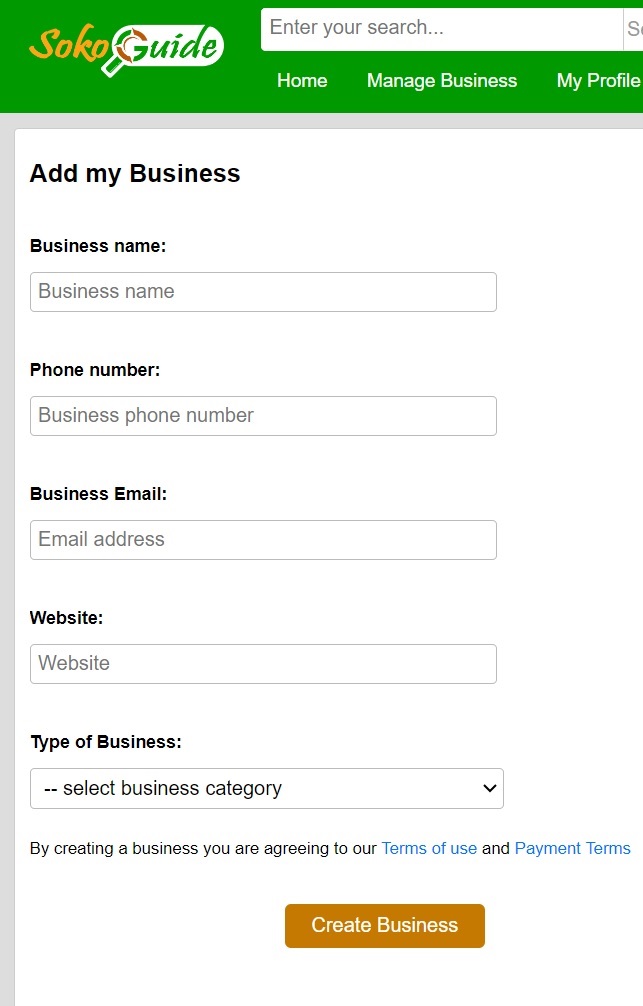Select the Business name field
643x1006 pixels.
pyautogui.click(x=263, y=292)
